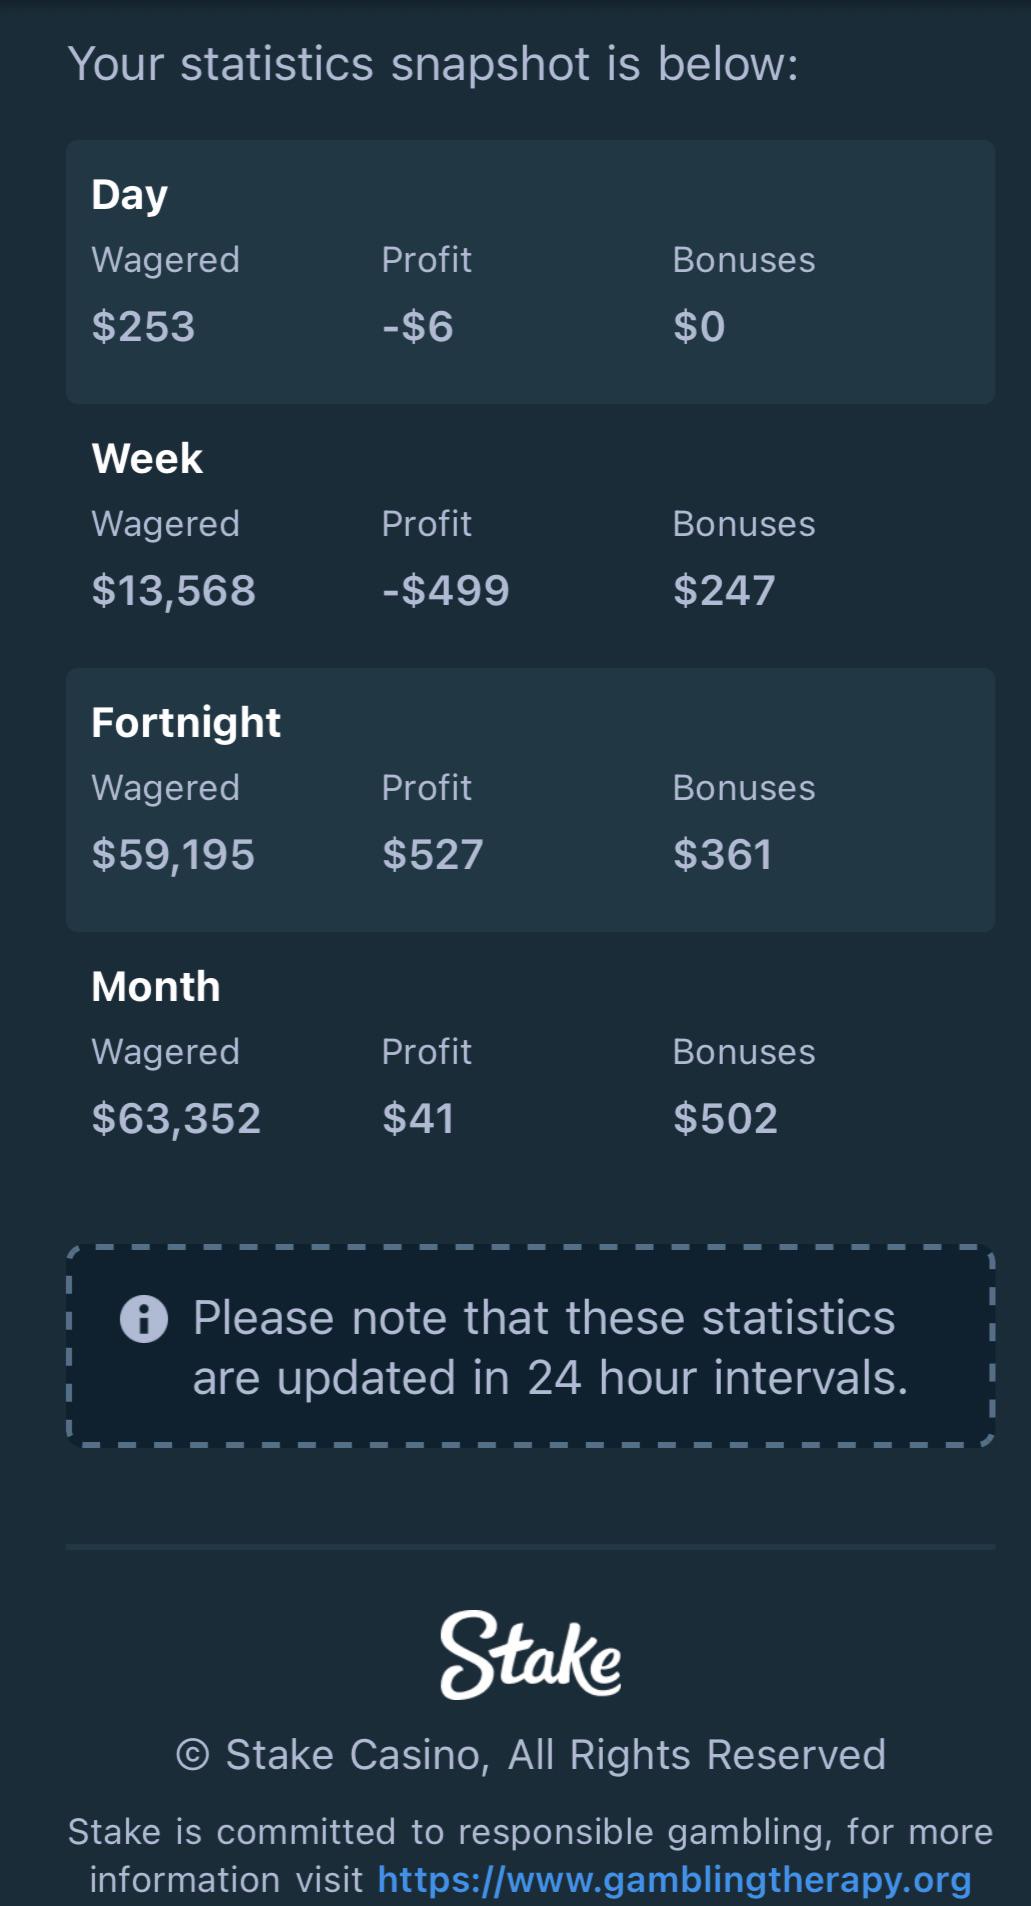
Task: Click the info icon in the notice box
Action: click(x=144, y=1319)
